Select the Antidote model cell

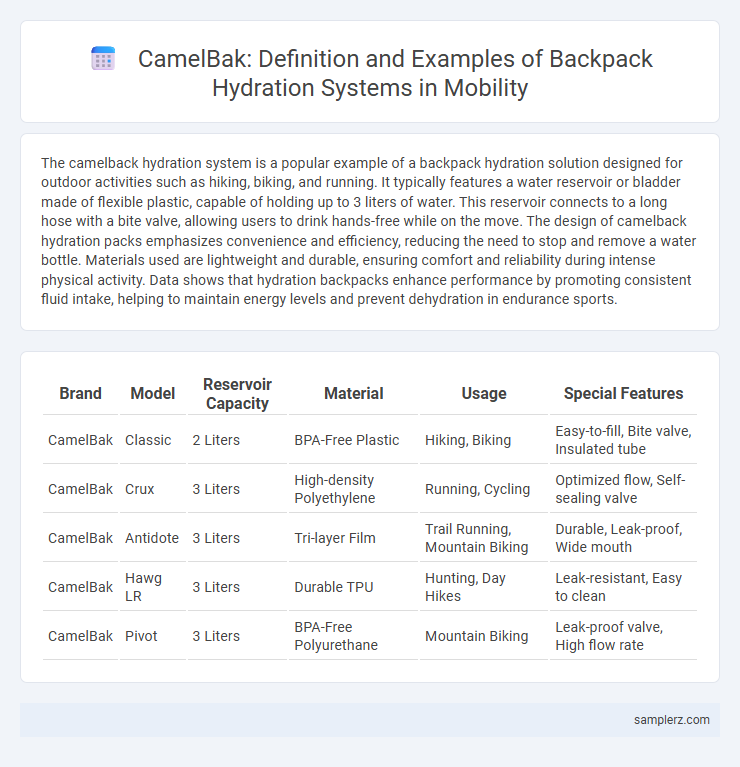click(152, 538)
